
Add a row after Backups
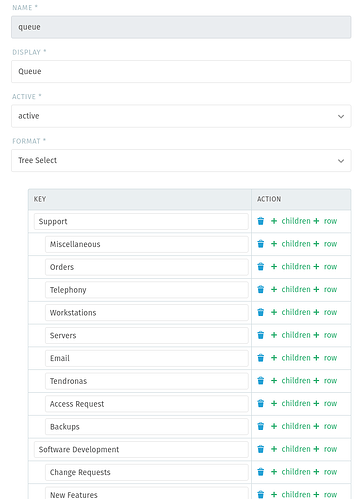(325, 426)
